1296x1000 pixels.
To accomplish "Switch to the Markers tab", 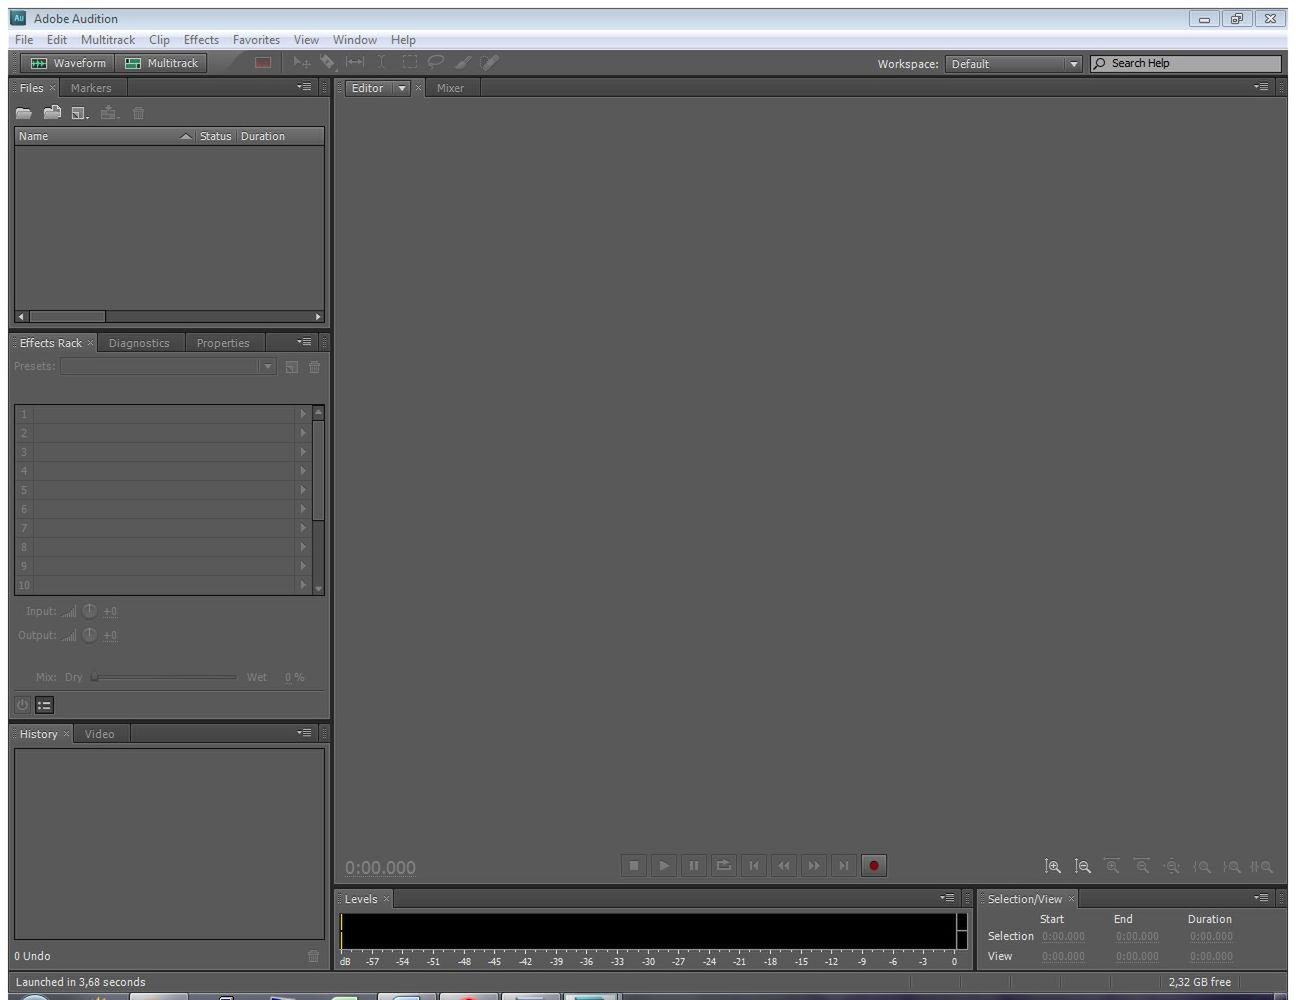I will 91,88.
